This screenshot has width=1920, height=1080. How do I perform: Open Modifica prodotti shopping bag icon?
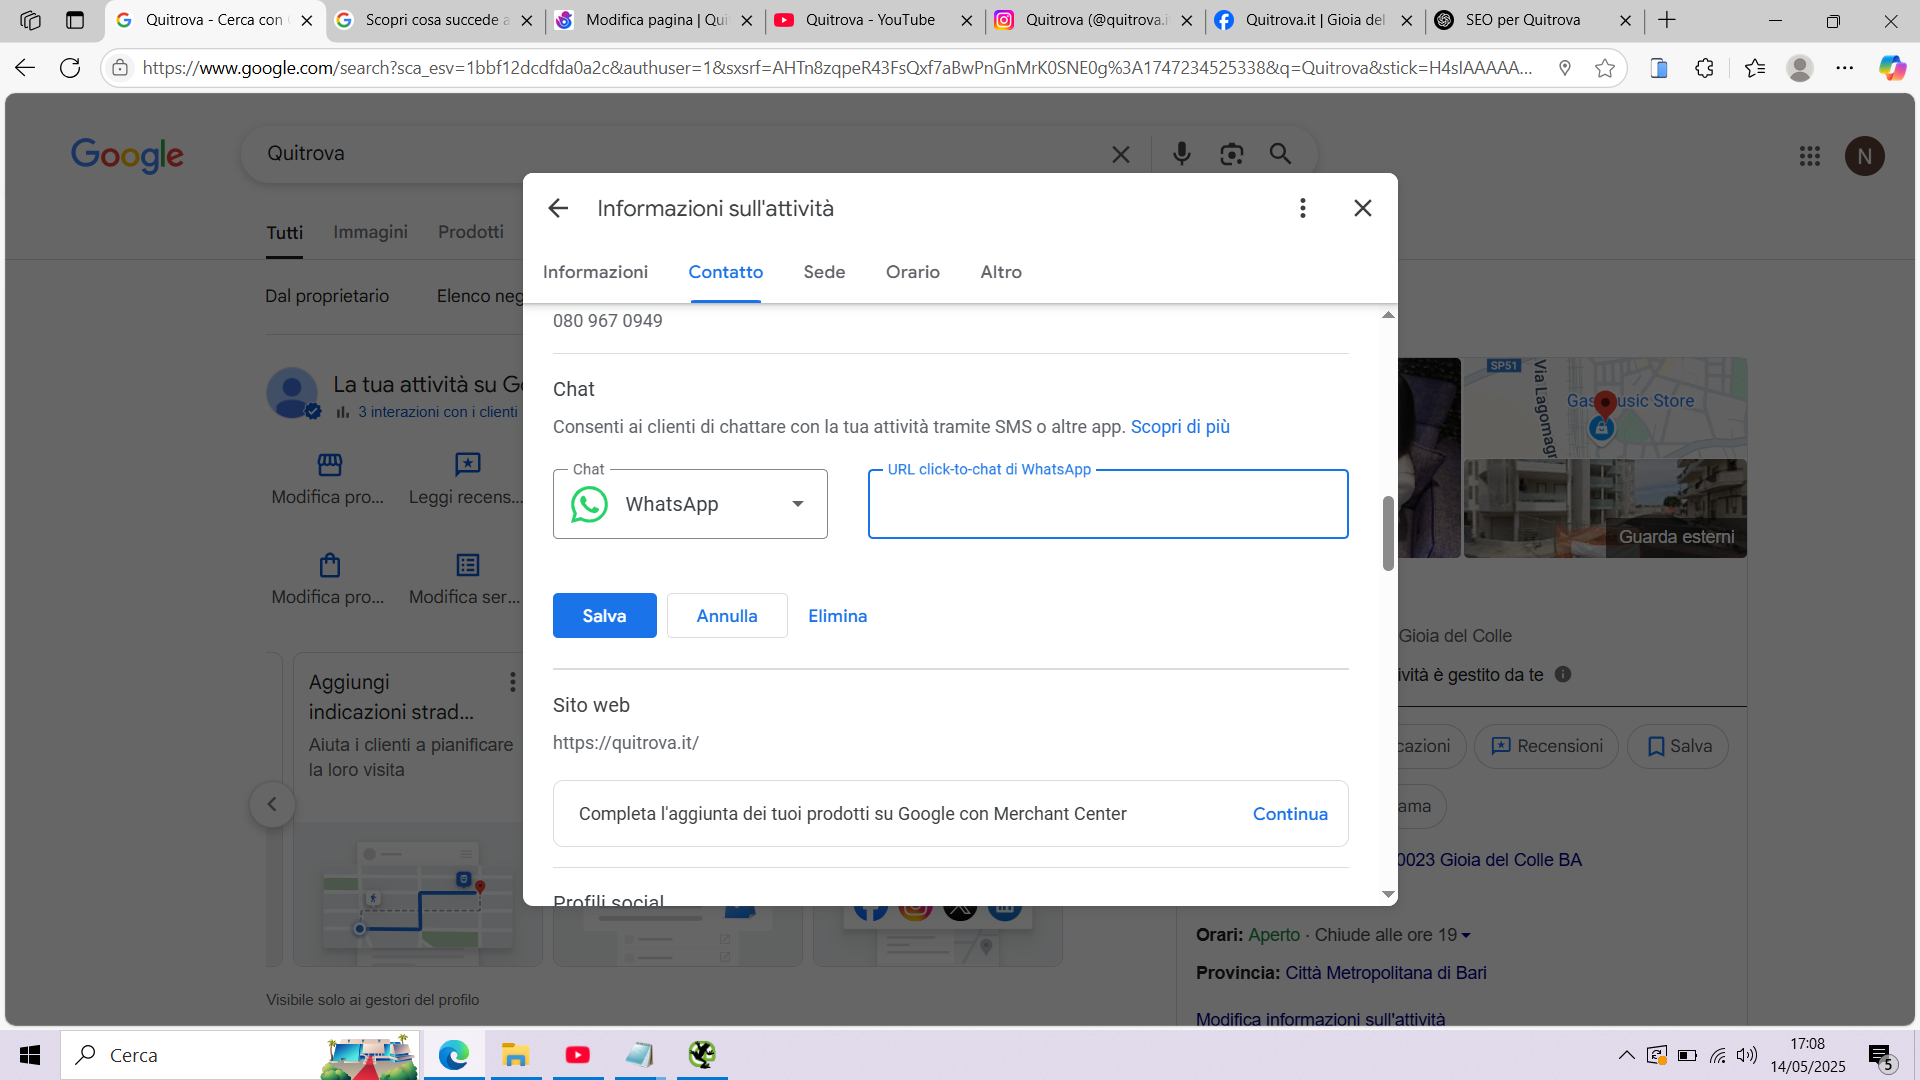coord(329,565)
